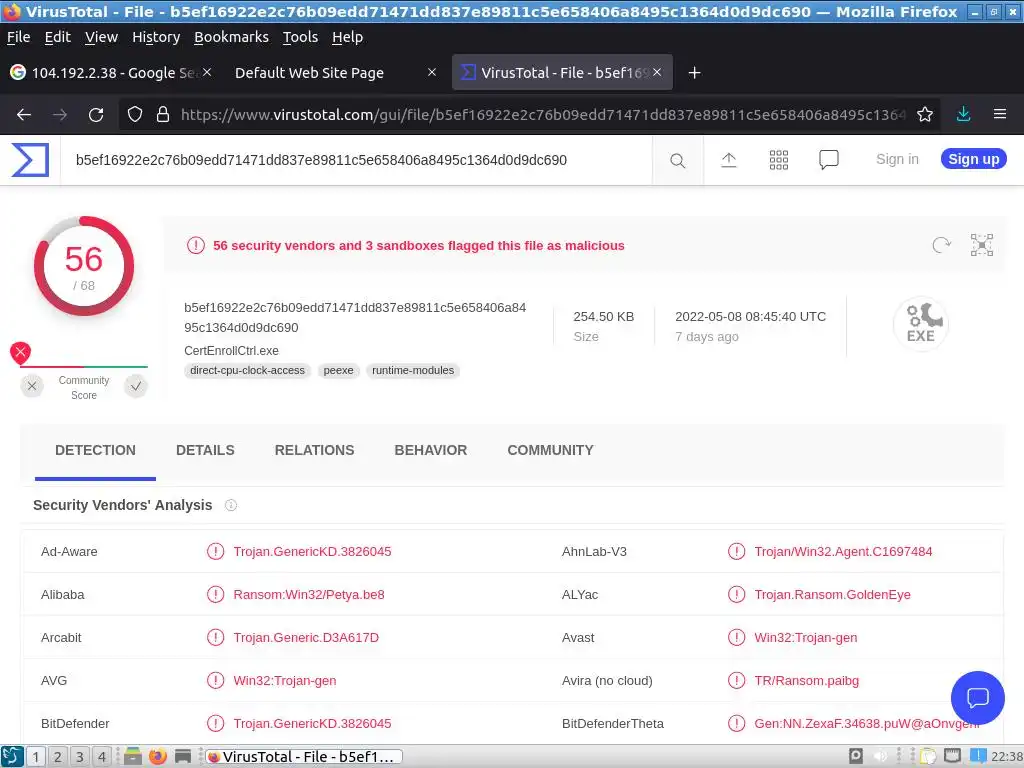1024x768 pixels.
Task: Switch to the DETAILS tab
Action: [x=205, y=450]
